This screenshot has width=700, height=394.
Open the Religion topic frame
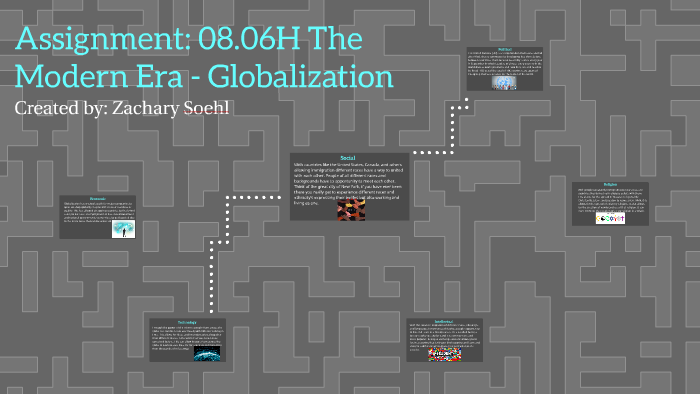[x=610, y=203]
